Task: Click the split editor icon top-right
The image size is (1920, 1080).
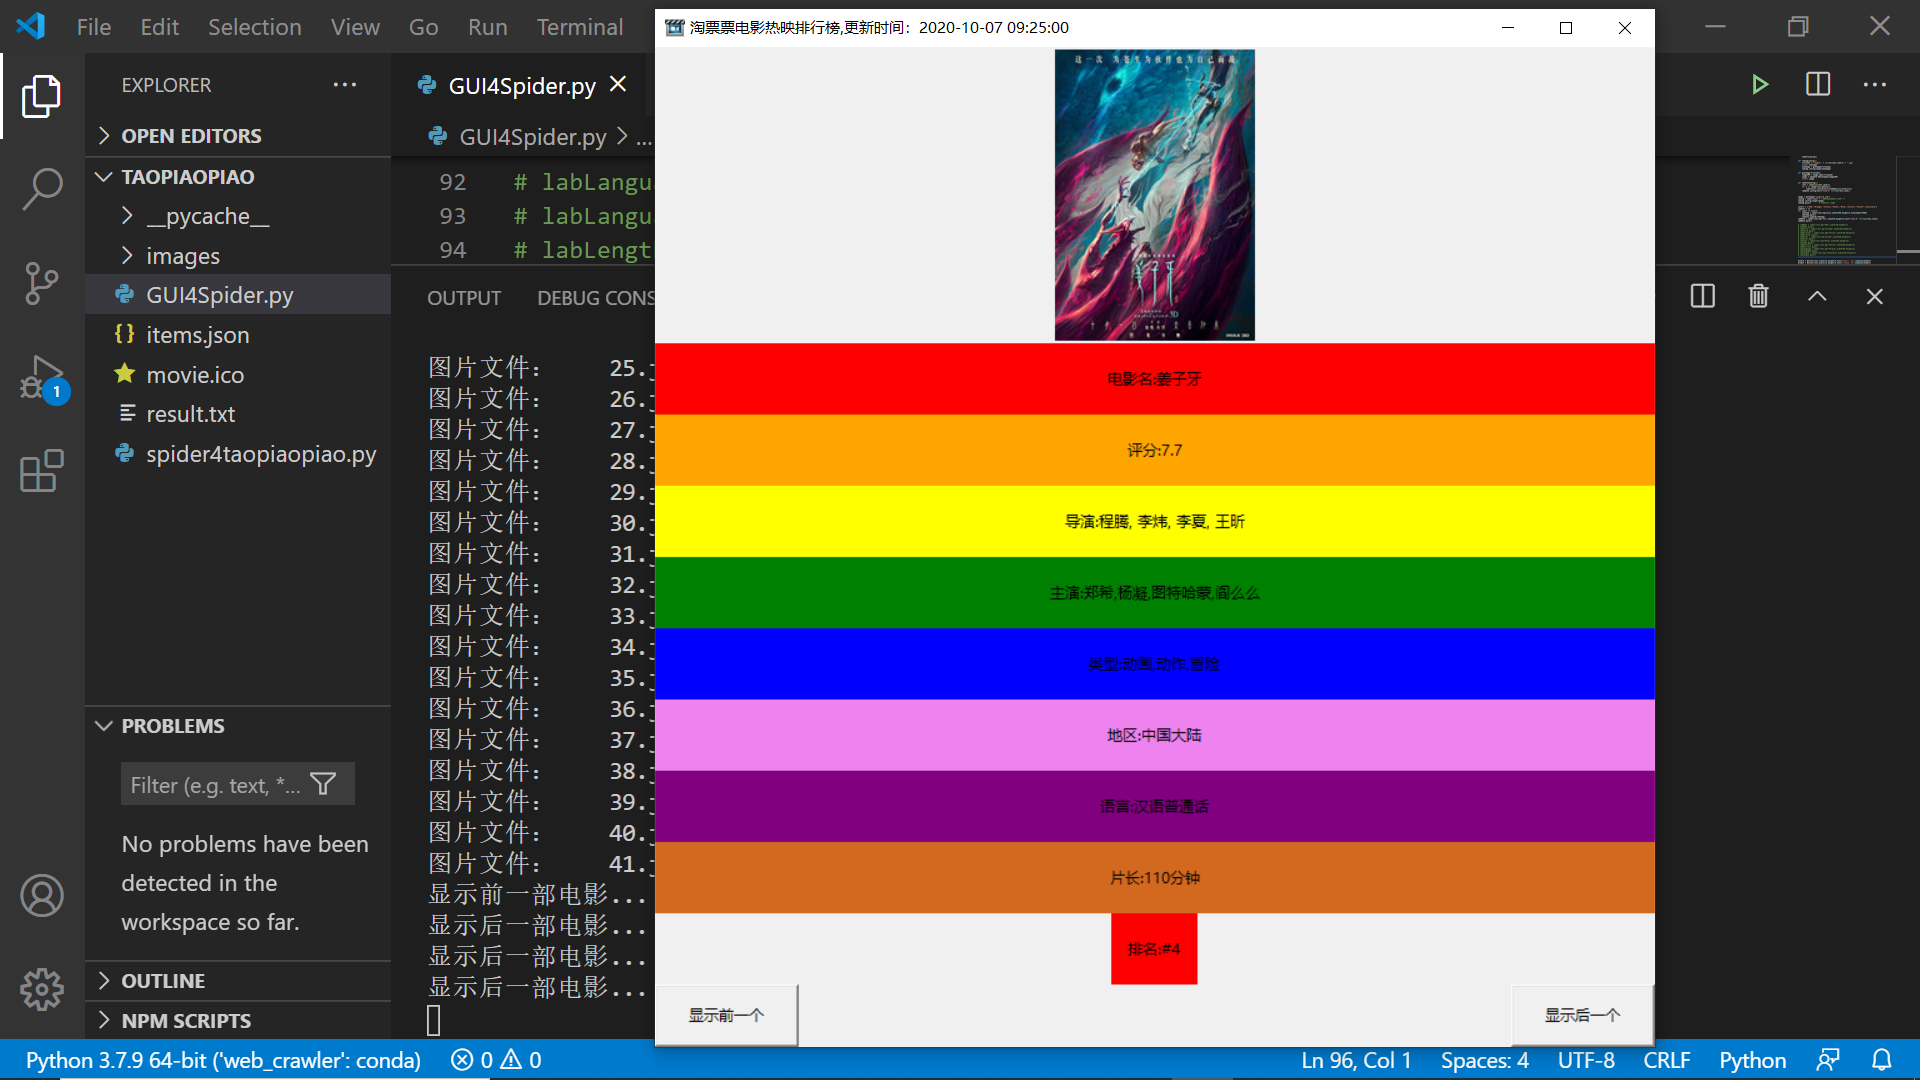Action: pyautogui.click(x=1817, y=84)
